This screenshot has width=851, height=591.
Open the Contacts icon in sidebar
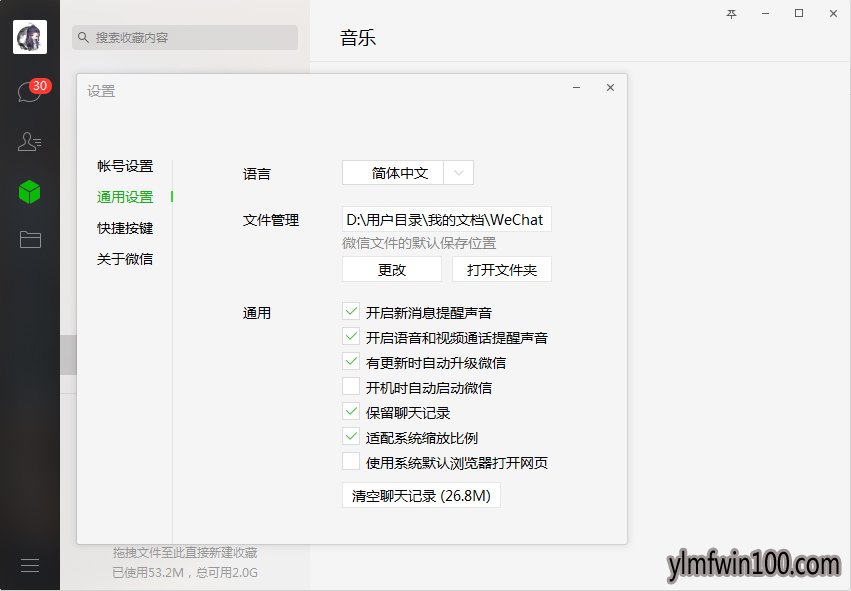pos(29,142)
